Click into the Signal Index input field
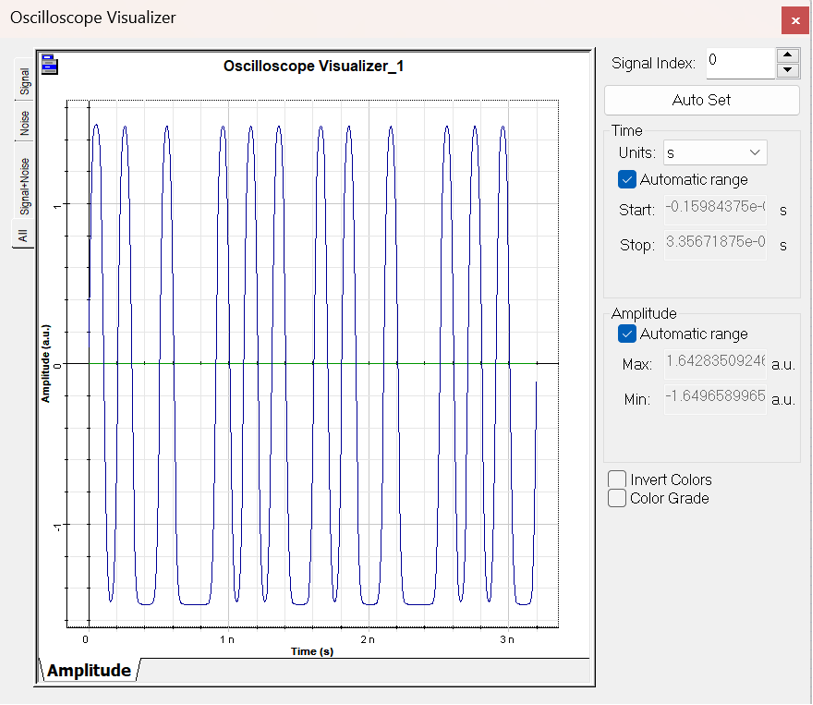Viewport: 813px width, 705px height. point(739,62)
